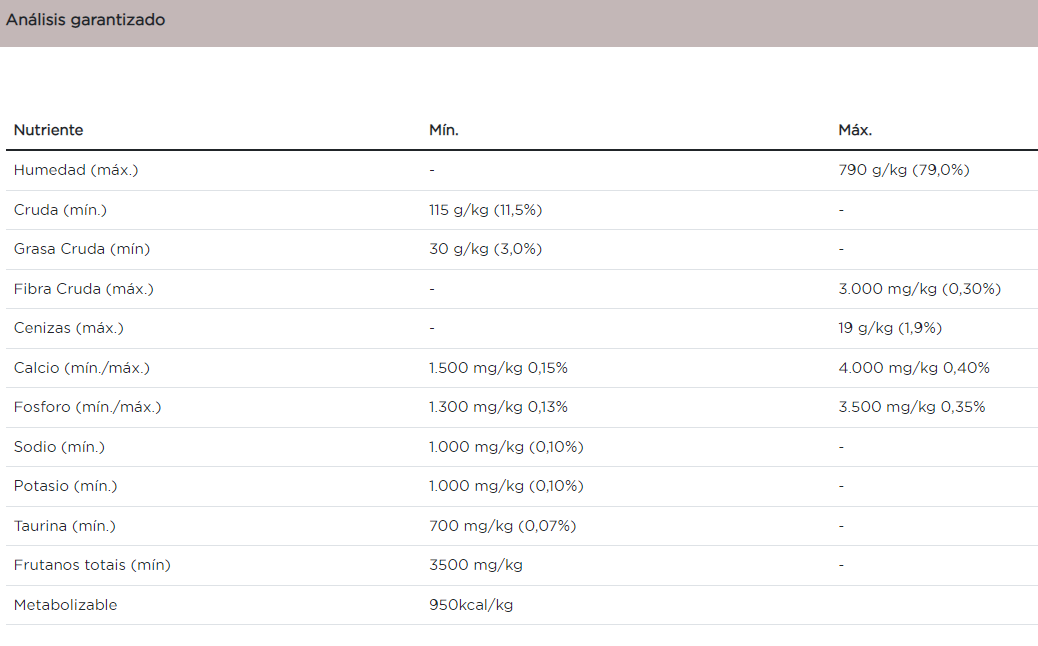Click the Máx. column header

point(855,130)
